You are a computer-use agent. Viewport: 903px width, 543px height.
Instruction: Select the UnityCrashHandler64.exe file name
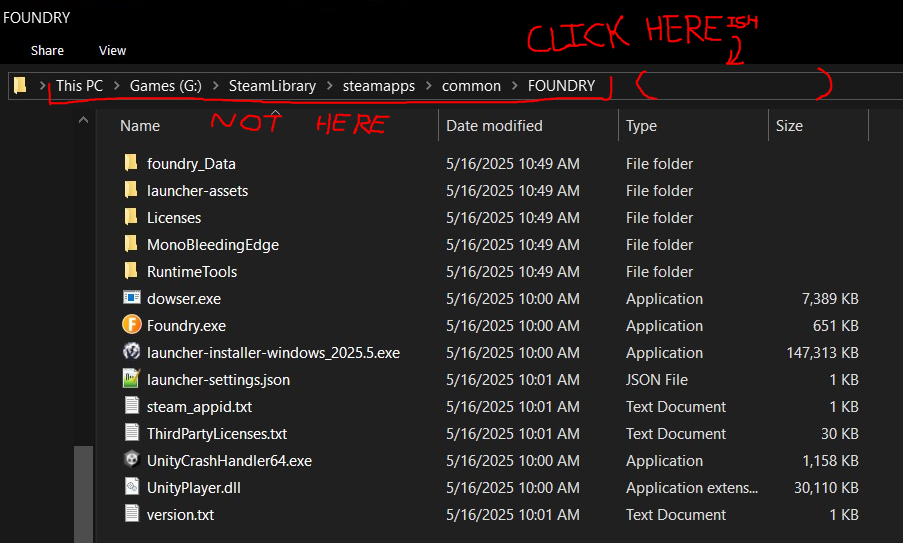pyautogui.click(x=229, y=461)
